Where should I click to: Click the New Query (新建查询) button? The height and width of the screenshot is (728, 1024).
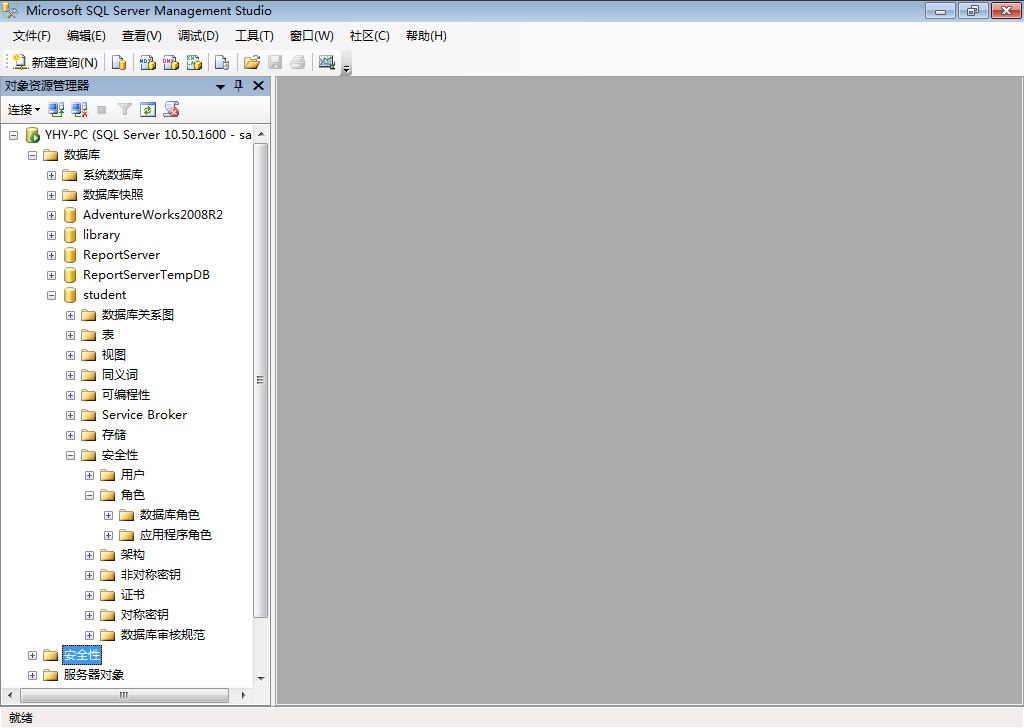56,62
